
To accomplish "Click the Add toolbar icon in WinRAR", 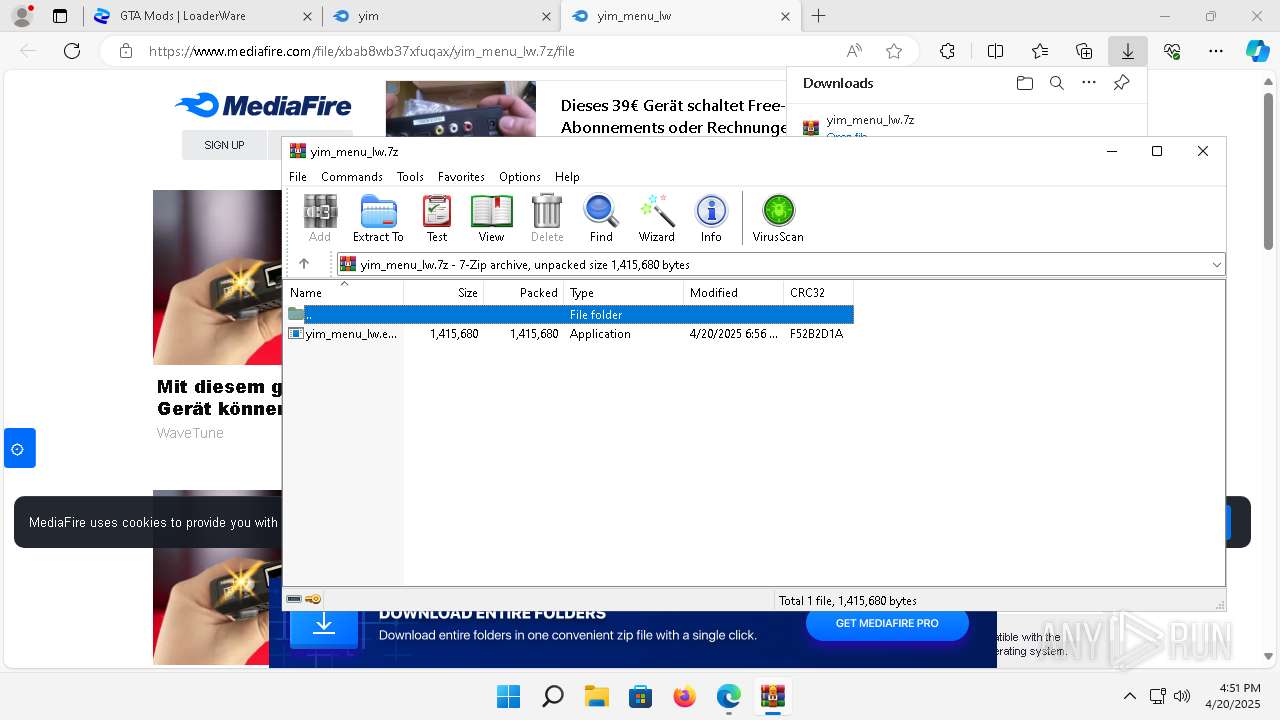I will coord(320,218).
